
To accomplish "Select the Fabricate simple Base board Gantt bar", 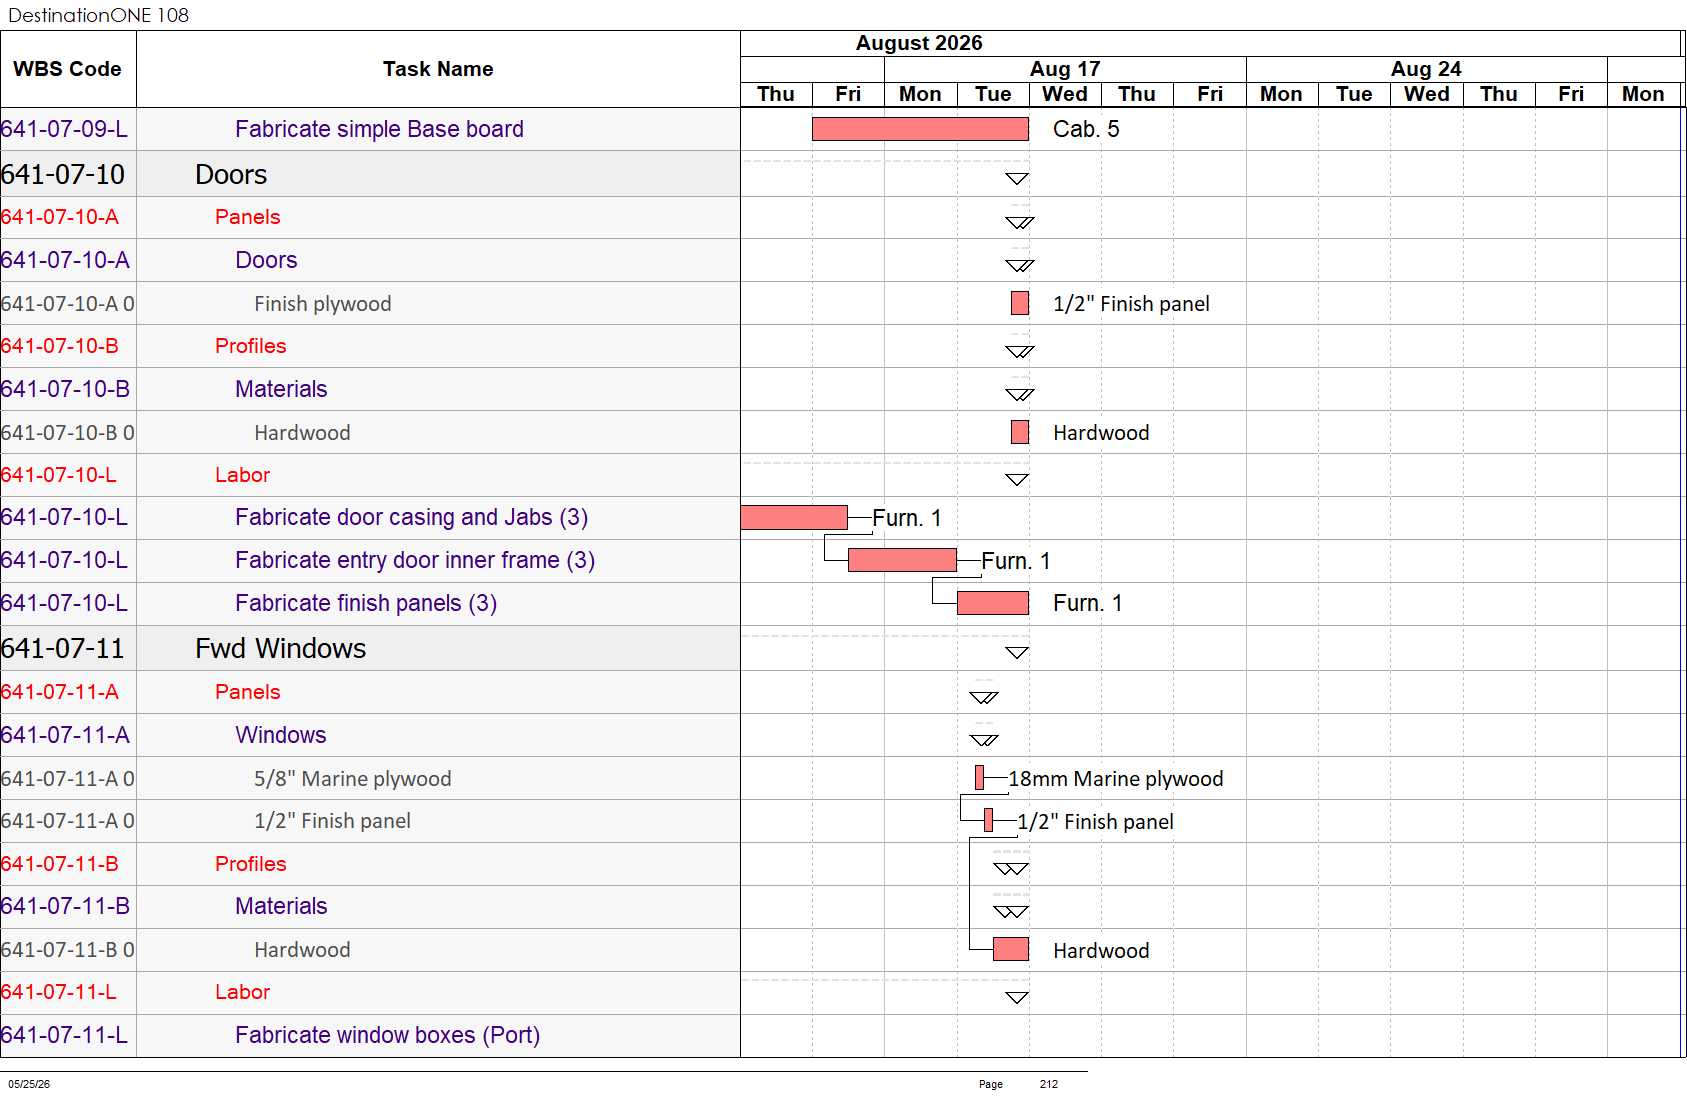I will [920, 129].
